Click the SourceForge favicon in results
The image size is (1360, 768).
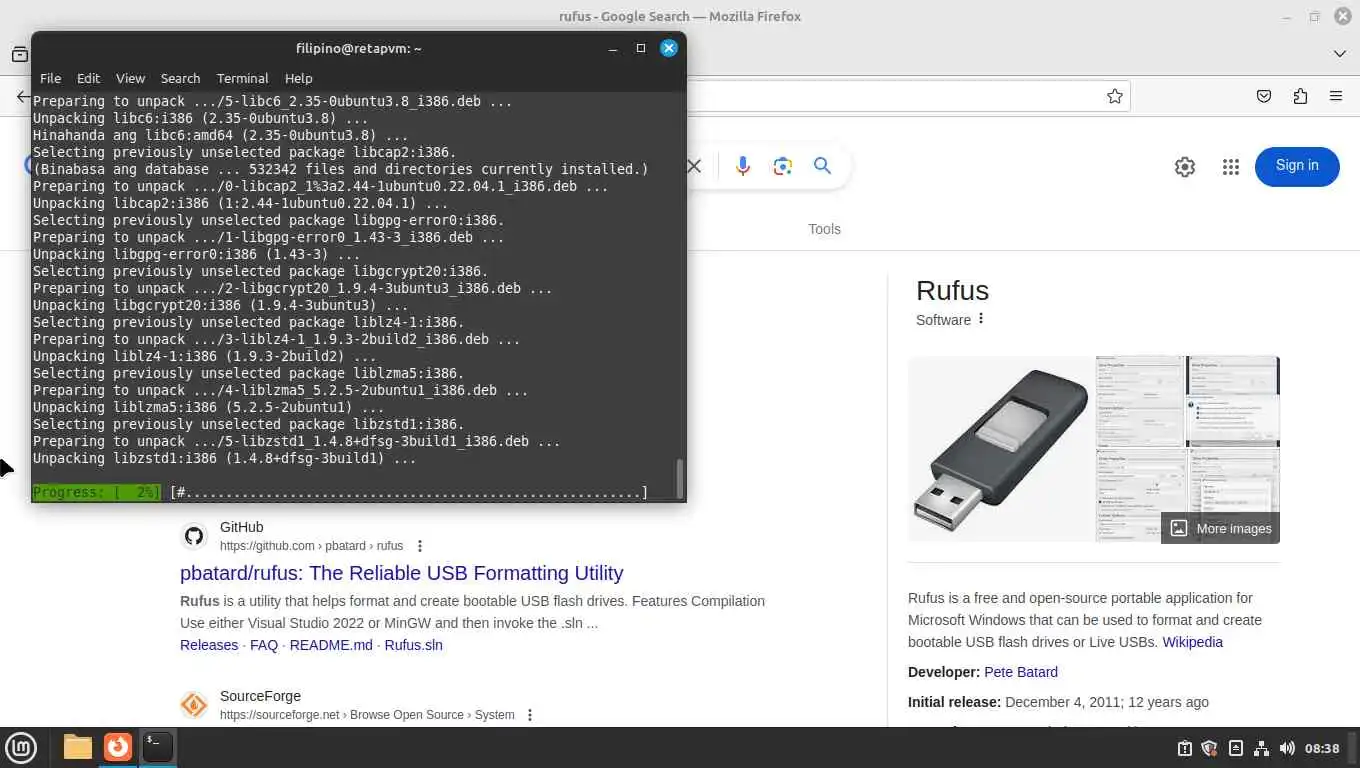click(x=194, y=705)
